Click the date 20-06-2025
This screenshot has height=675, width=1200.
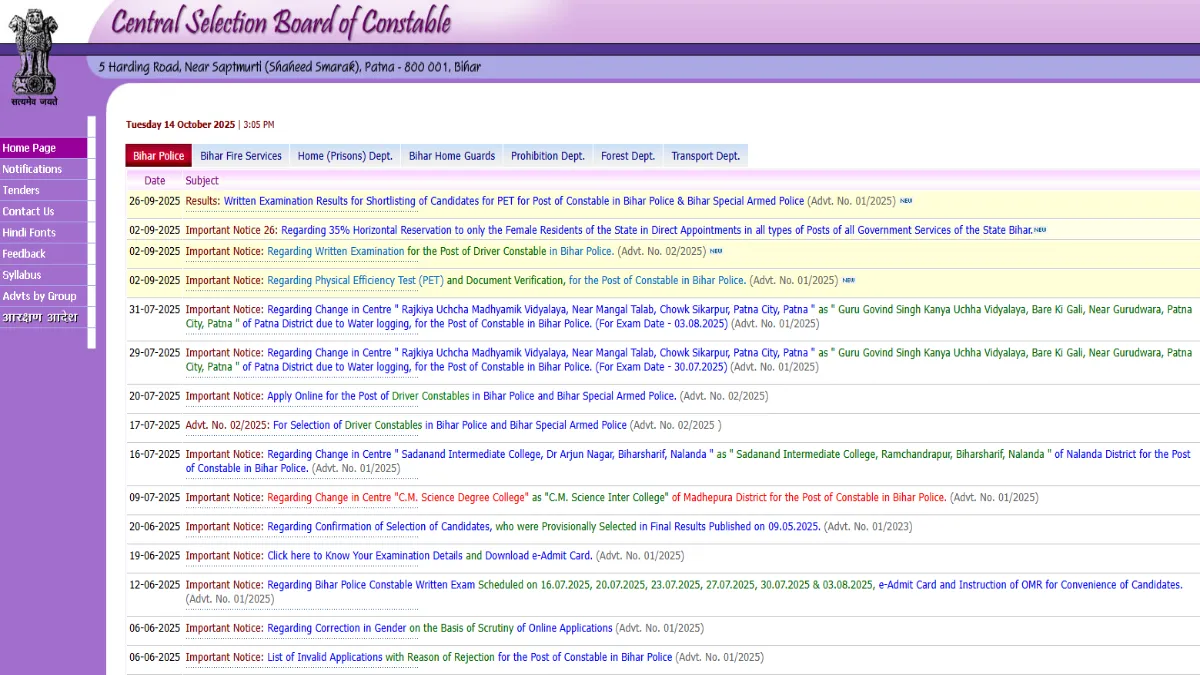point(155,526)
